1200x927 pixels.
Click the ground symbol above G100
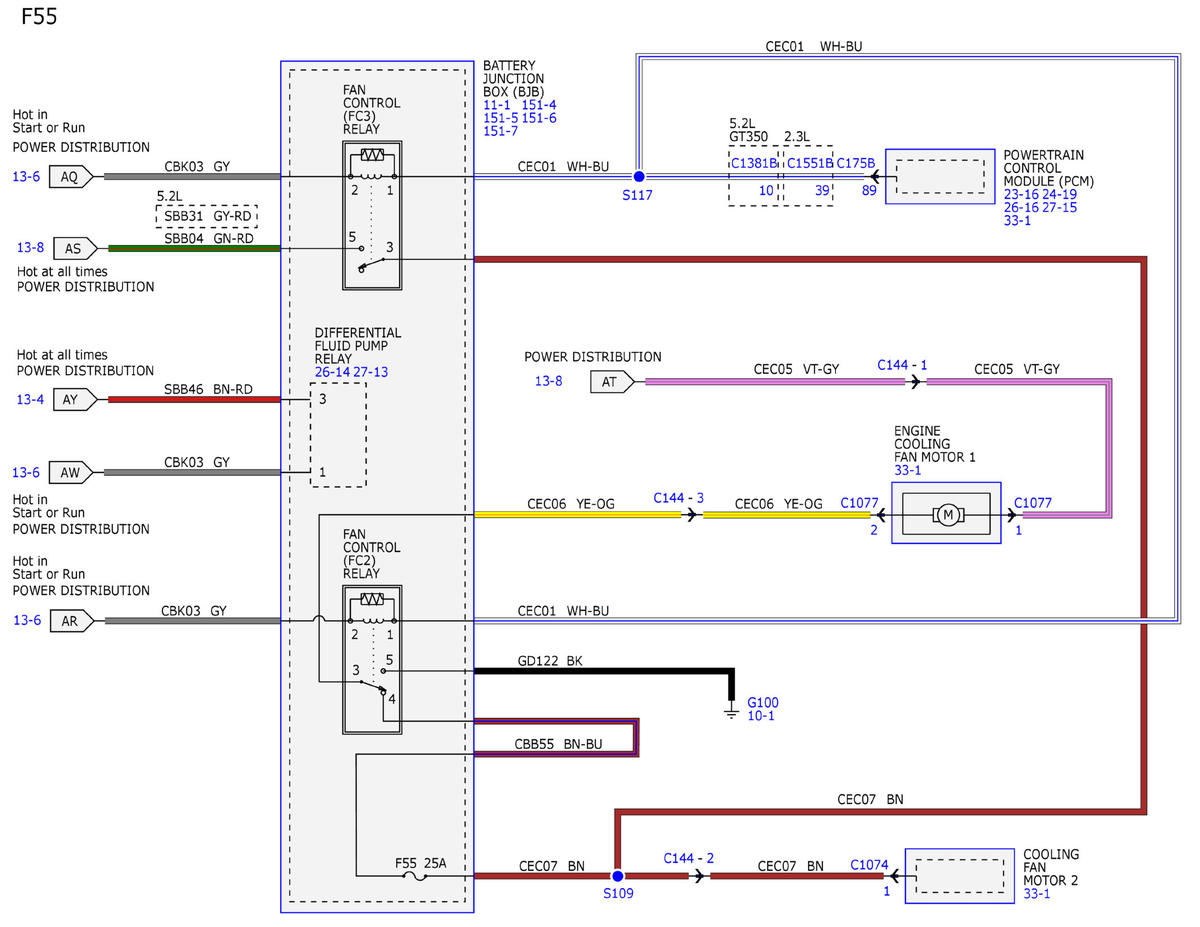(733, 713)
